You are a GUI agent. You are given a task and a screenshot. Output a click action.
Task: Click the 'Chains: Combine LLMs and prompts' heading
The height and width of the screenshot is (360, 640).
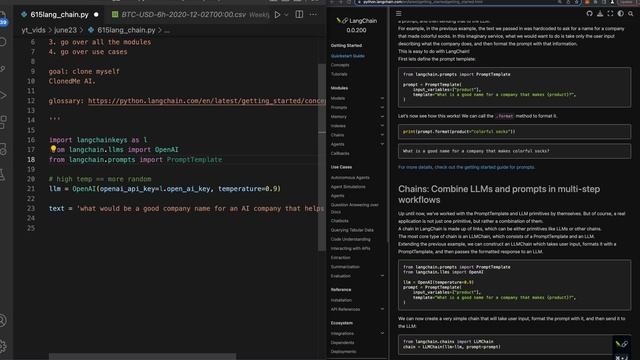pos(499,194)
